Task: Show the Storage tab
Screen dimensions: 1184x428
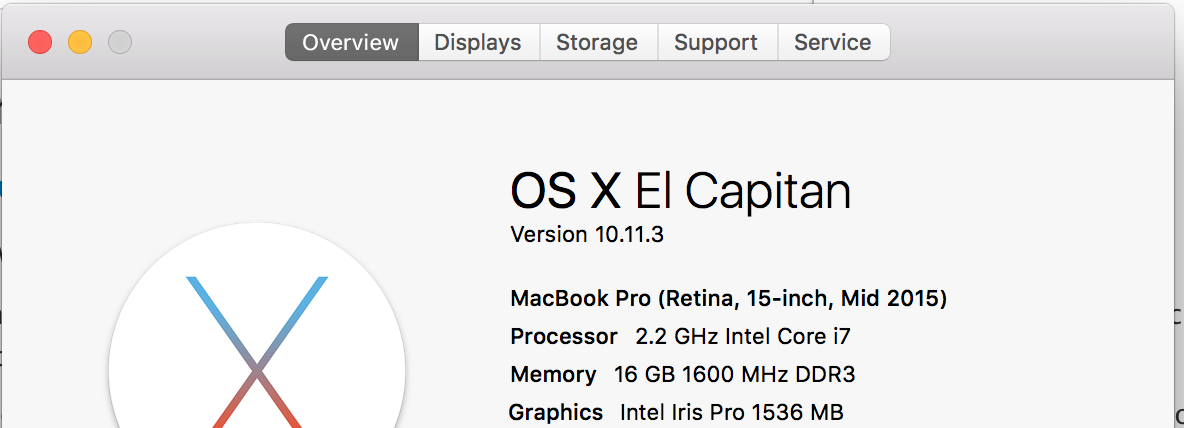Action: [597, 42]
